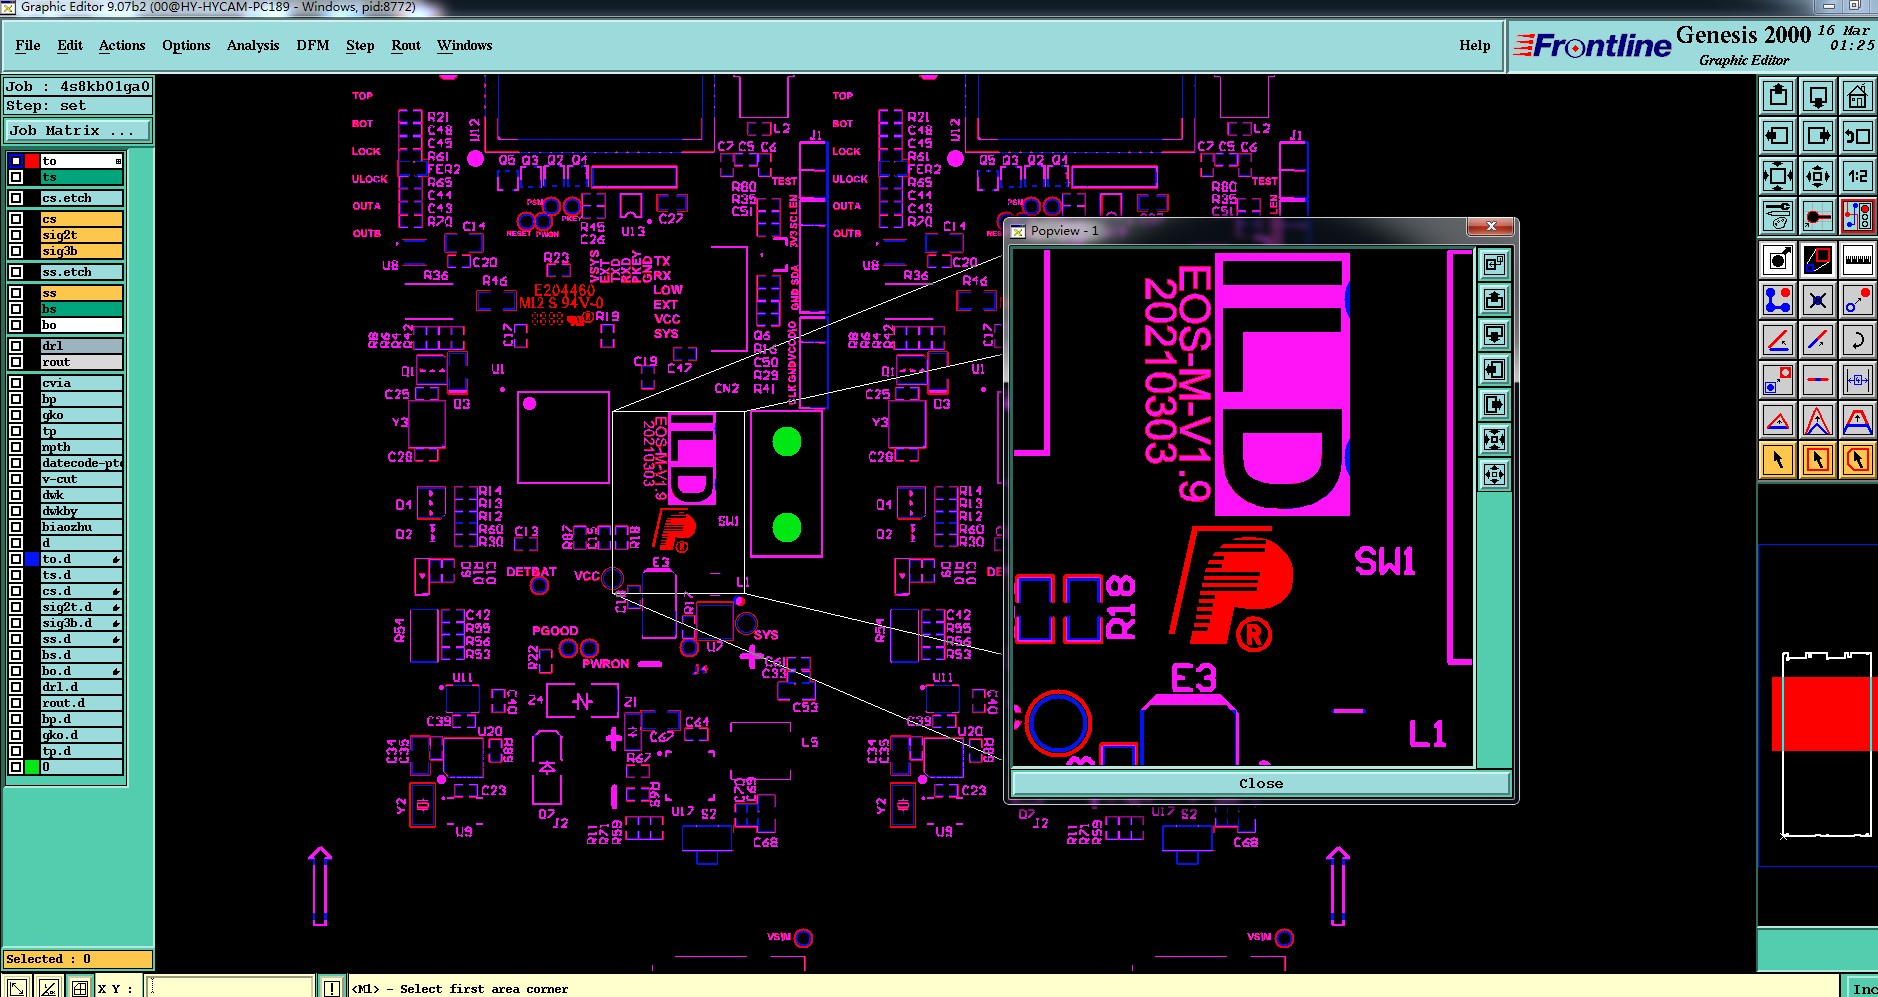Image resolution: width=1878 pixels, height=997 pixels.
Task: Click the crossed-out point delete tool
Action: 1818,300
